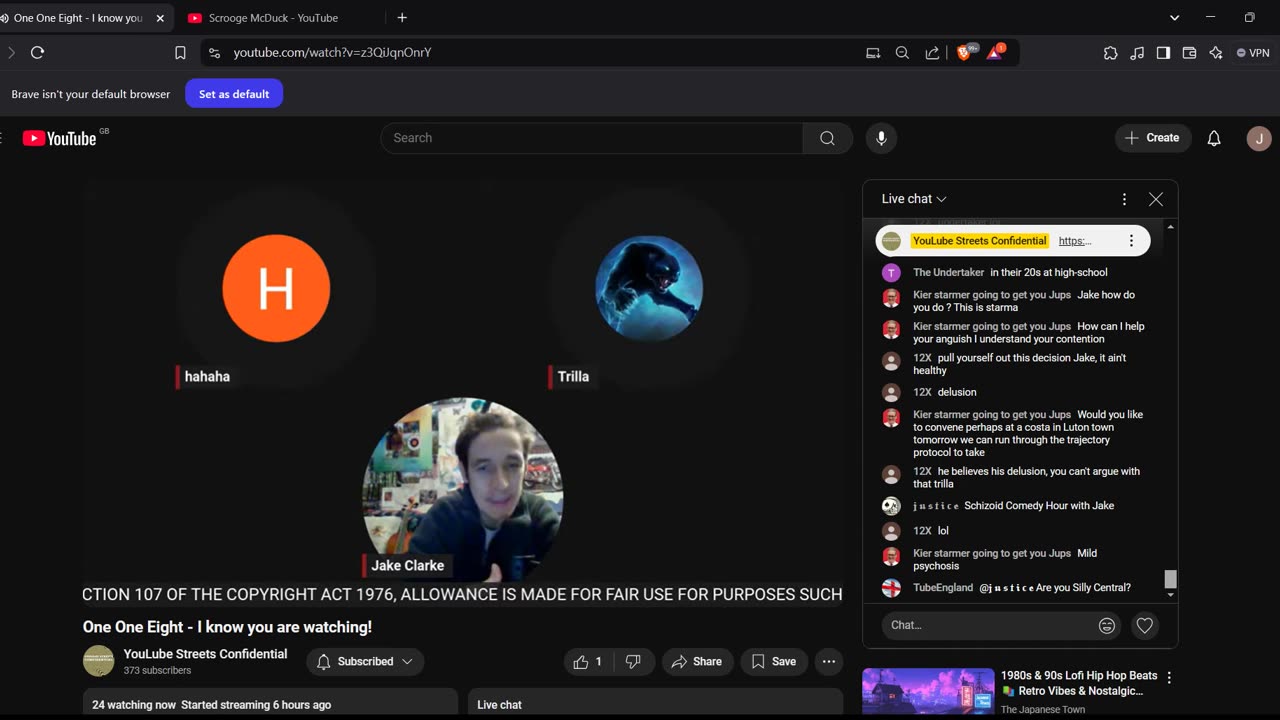This screenshot has width=1280, height=720.
Task: Open YouTube notifications bell
Action: point(1214,138)
